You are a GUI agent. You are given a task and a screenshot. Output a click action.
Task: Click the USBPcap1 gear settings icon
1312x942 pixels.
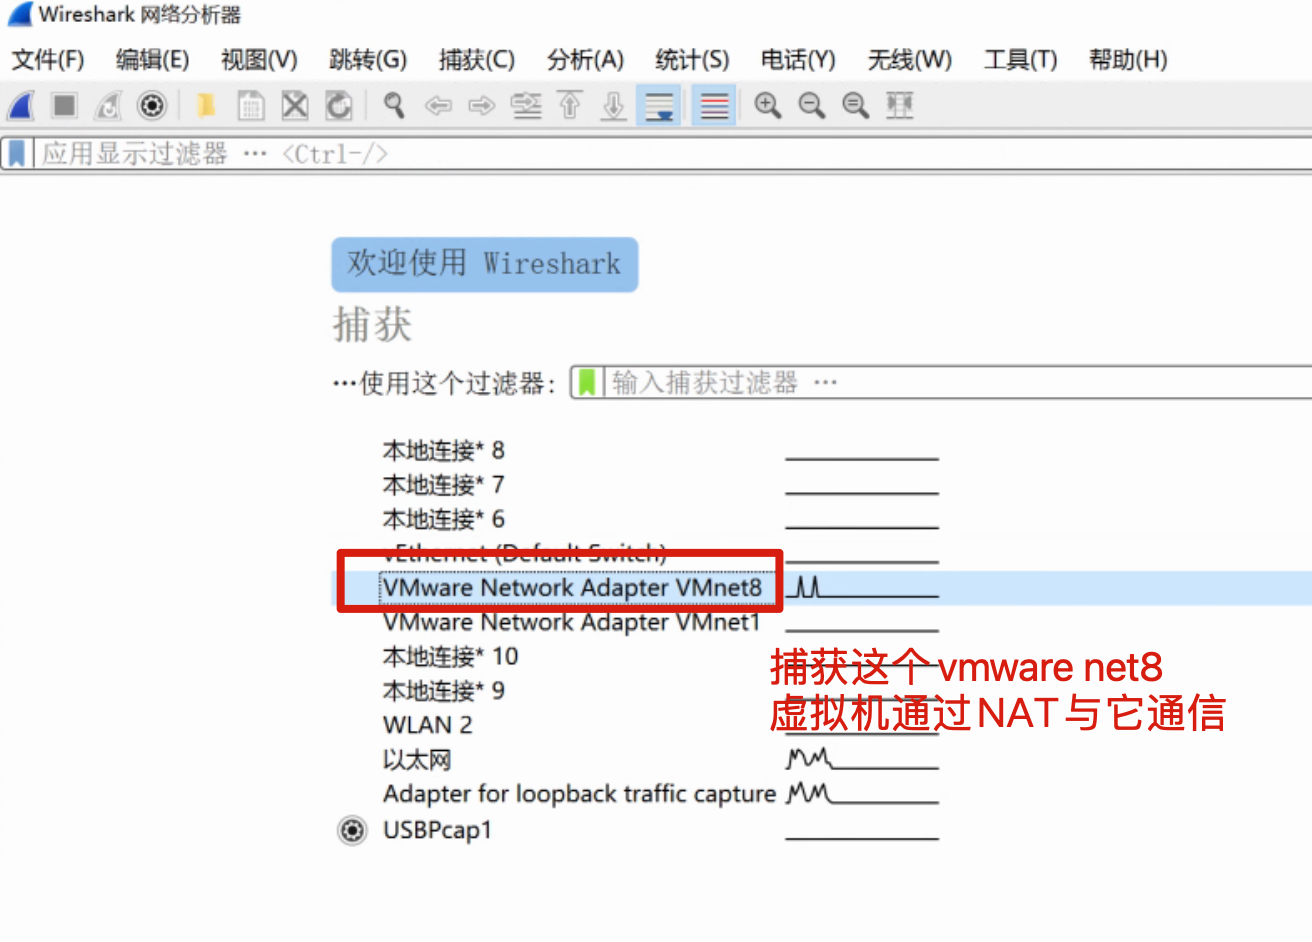tap(352, 830)
